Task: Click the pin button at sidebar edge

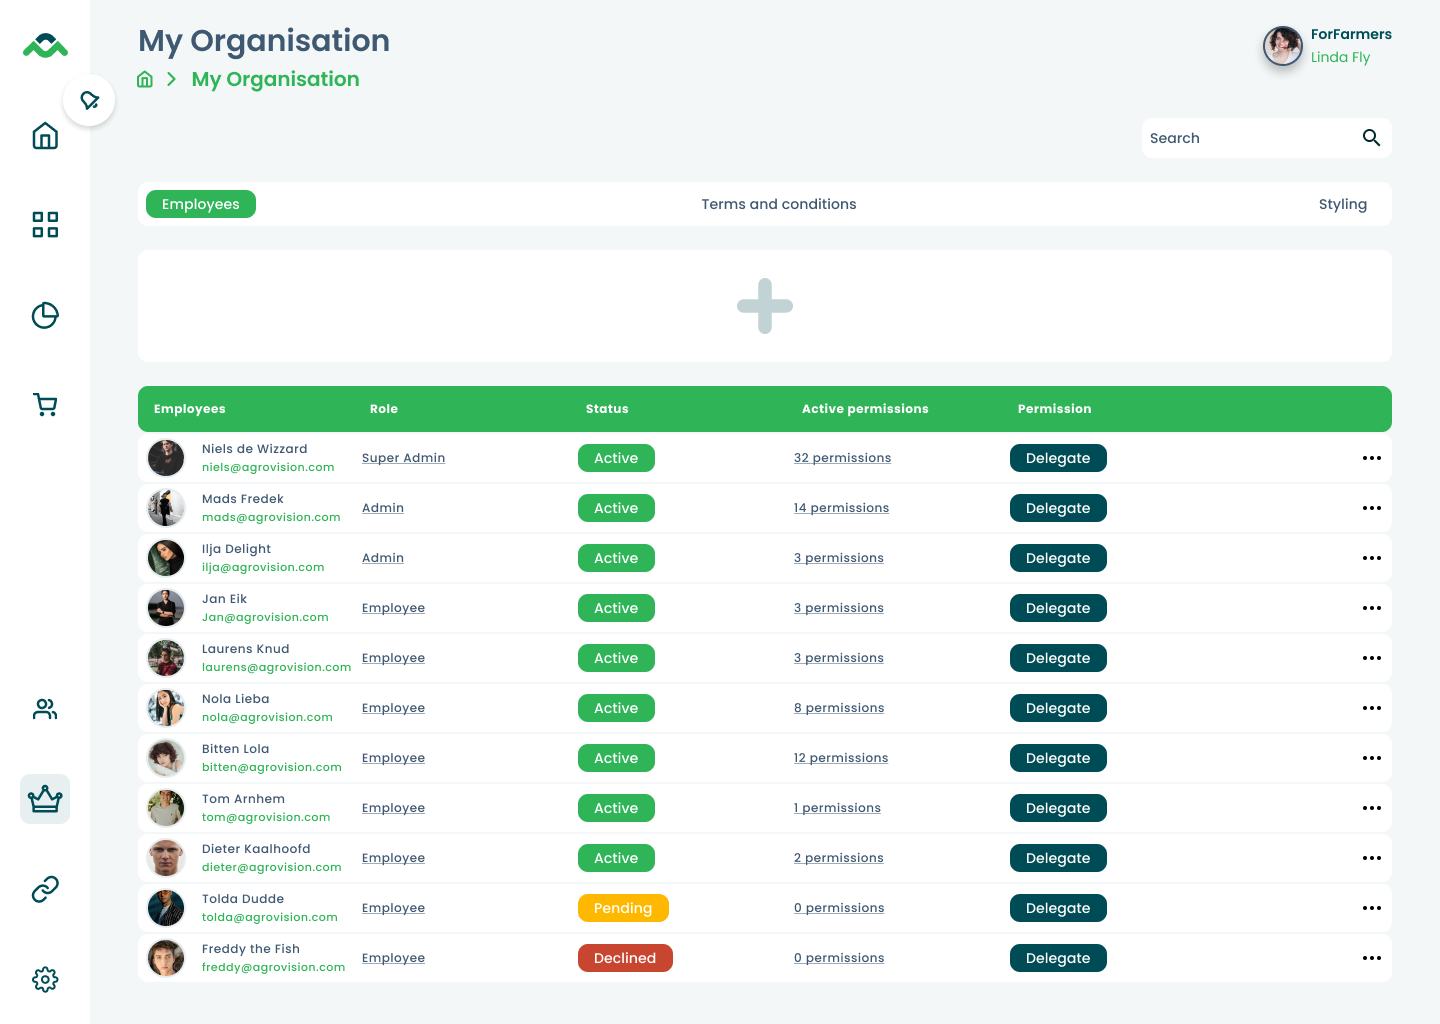Action: 90,100
